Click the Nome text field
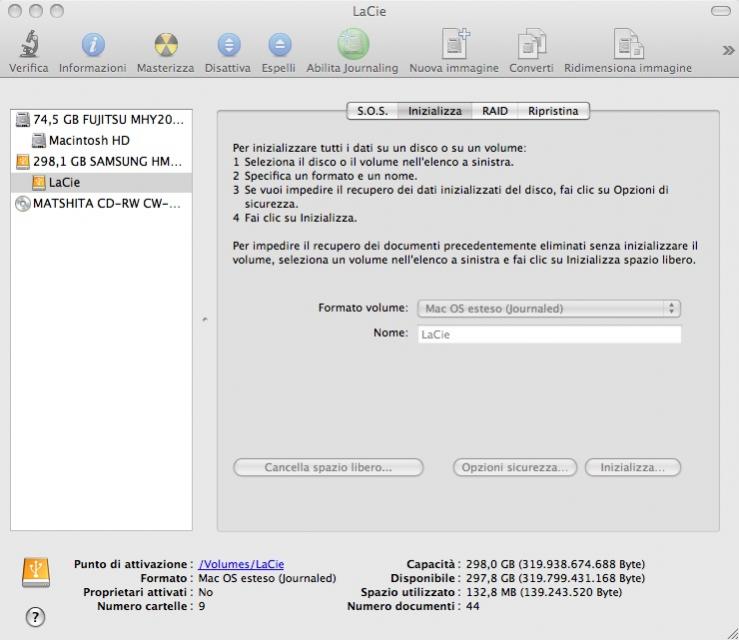This screenshot has width=739, height=640. (x=549, y=335)
